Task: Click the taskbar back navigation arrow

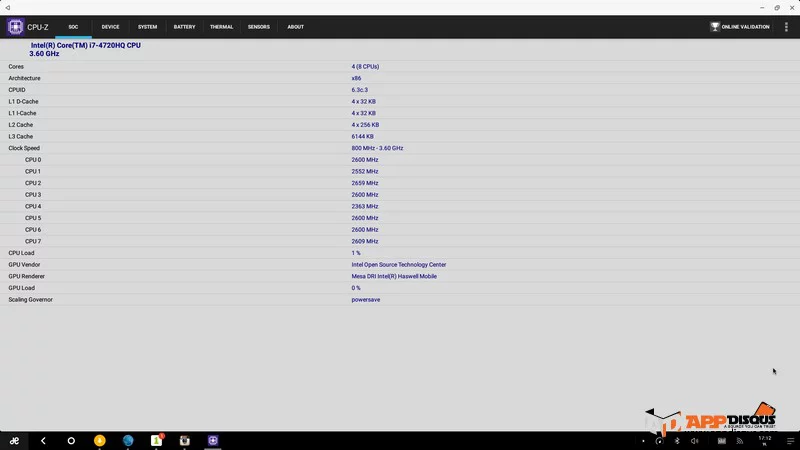Action: pos(43,441)
